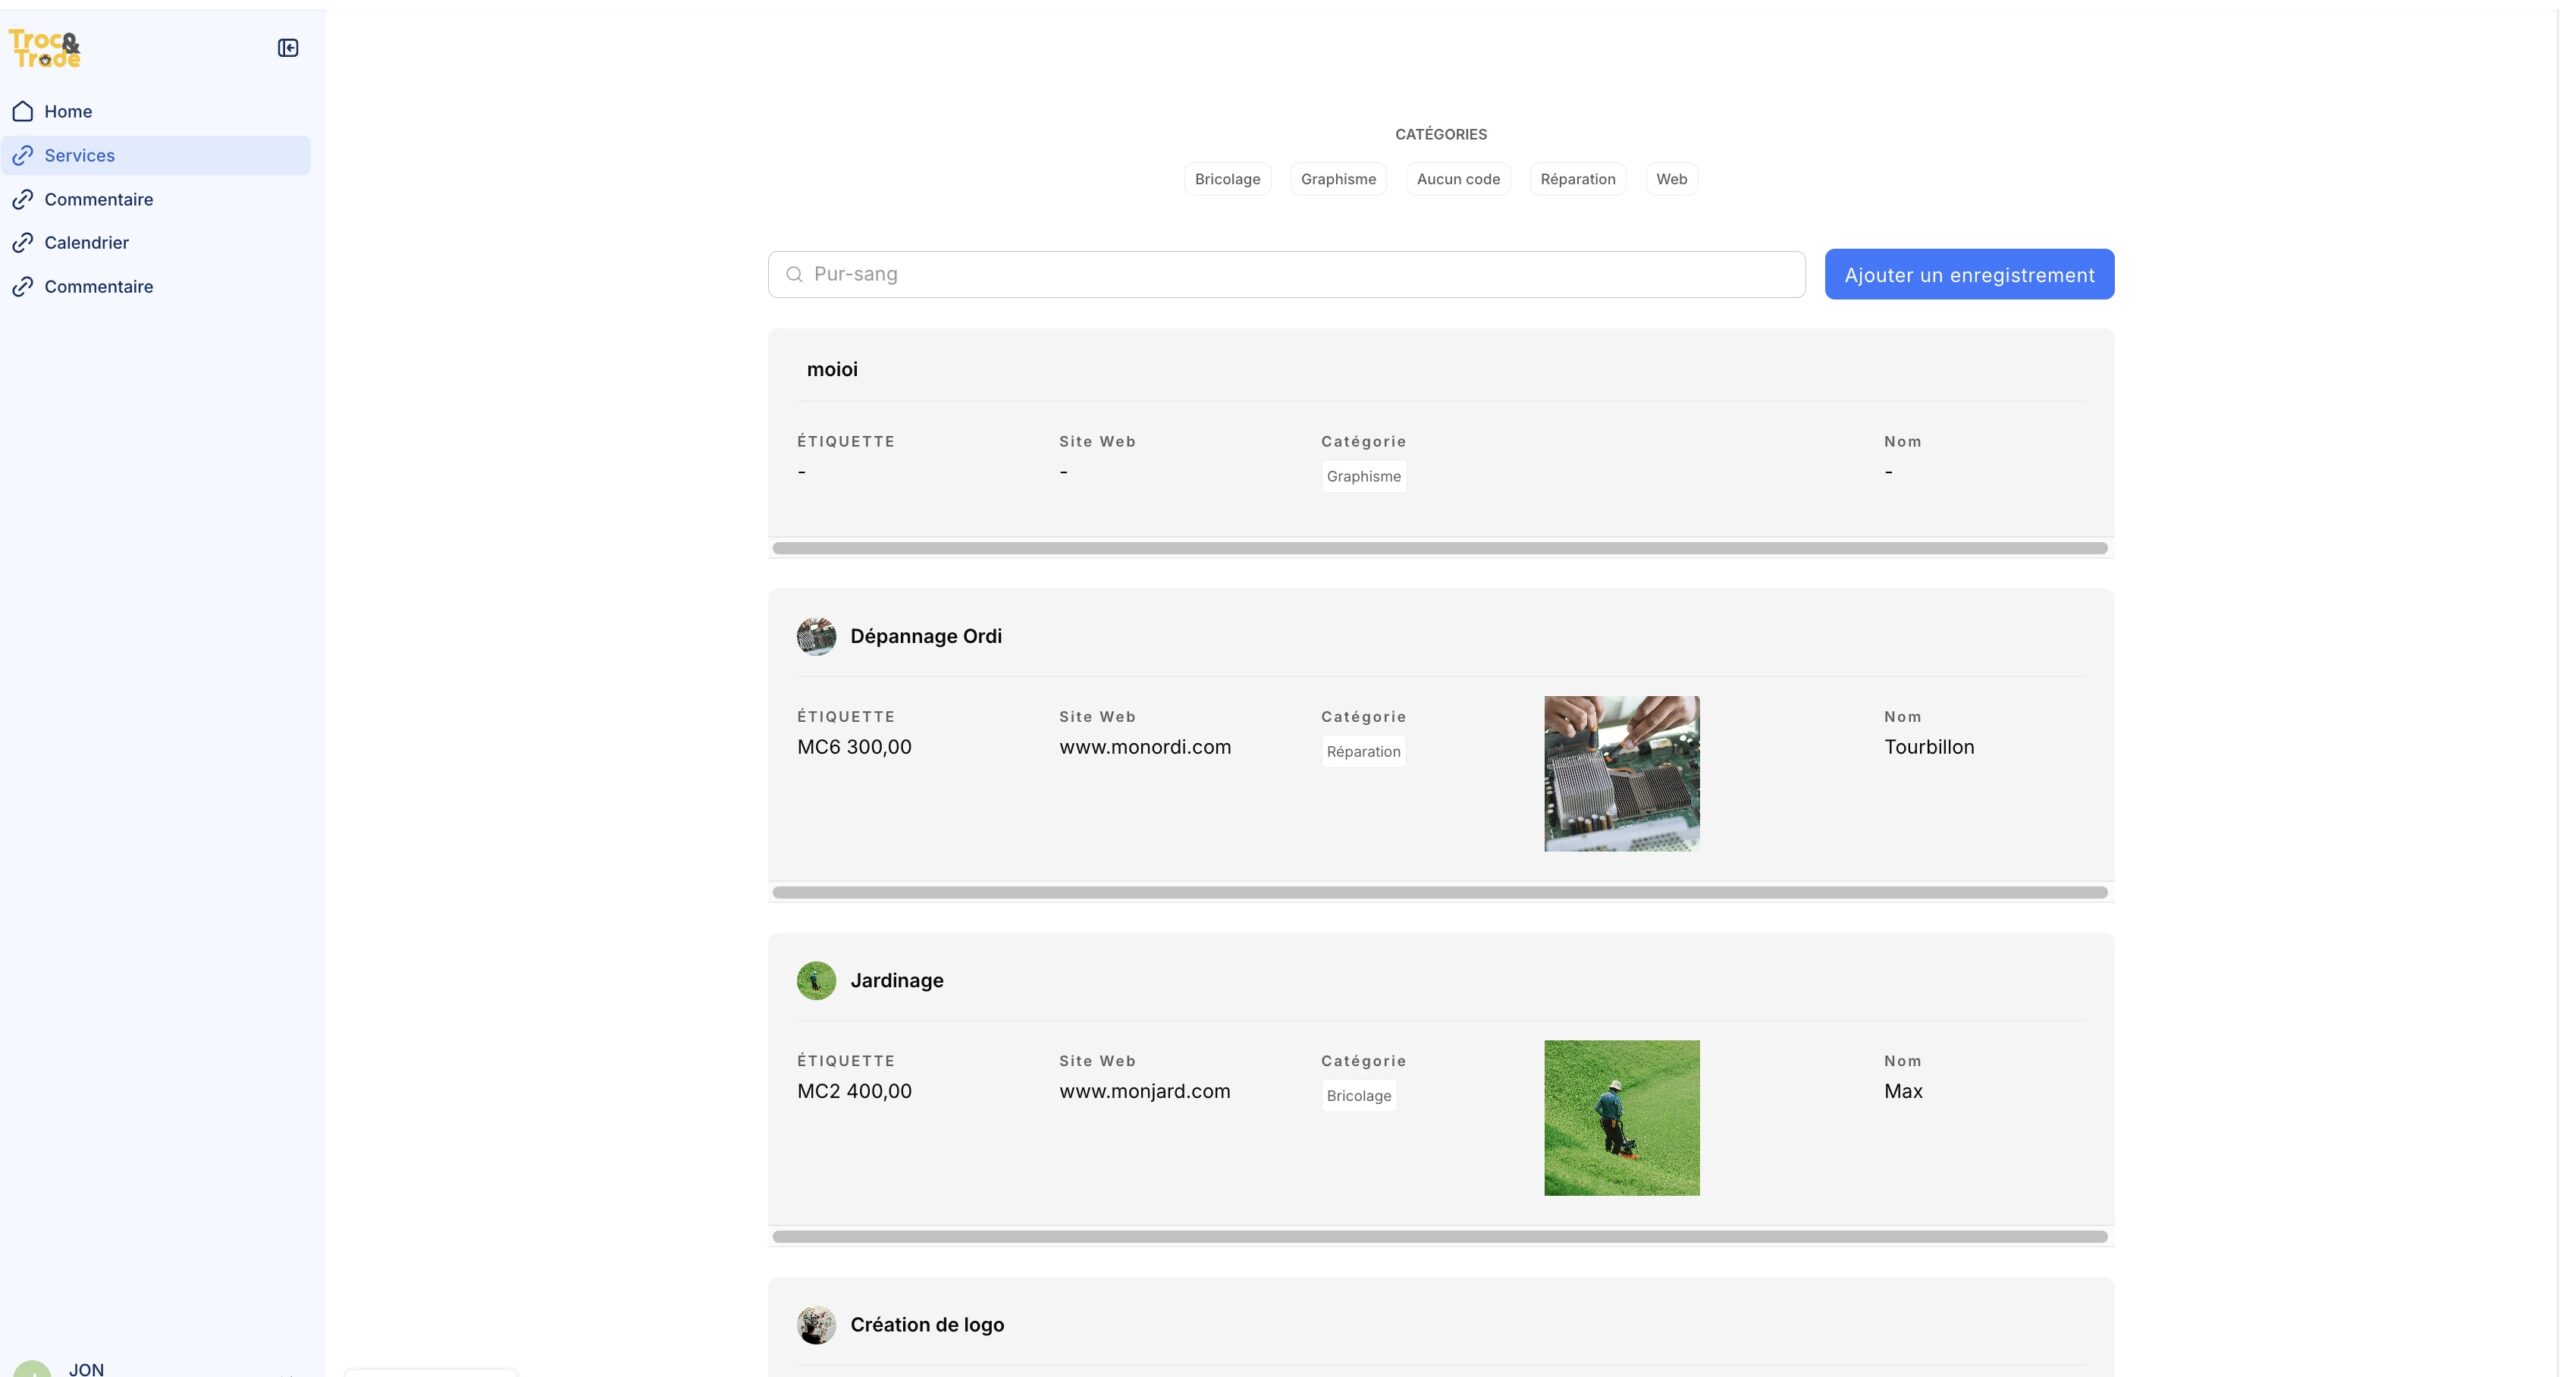This screenshot has width=2560, height=1377.
Task: Click the horizontal scrollbar under the moioi card
Action: click(x=1440, y=548)
